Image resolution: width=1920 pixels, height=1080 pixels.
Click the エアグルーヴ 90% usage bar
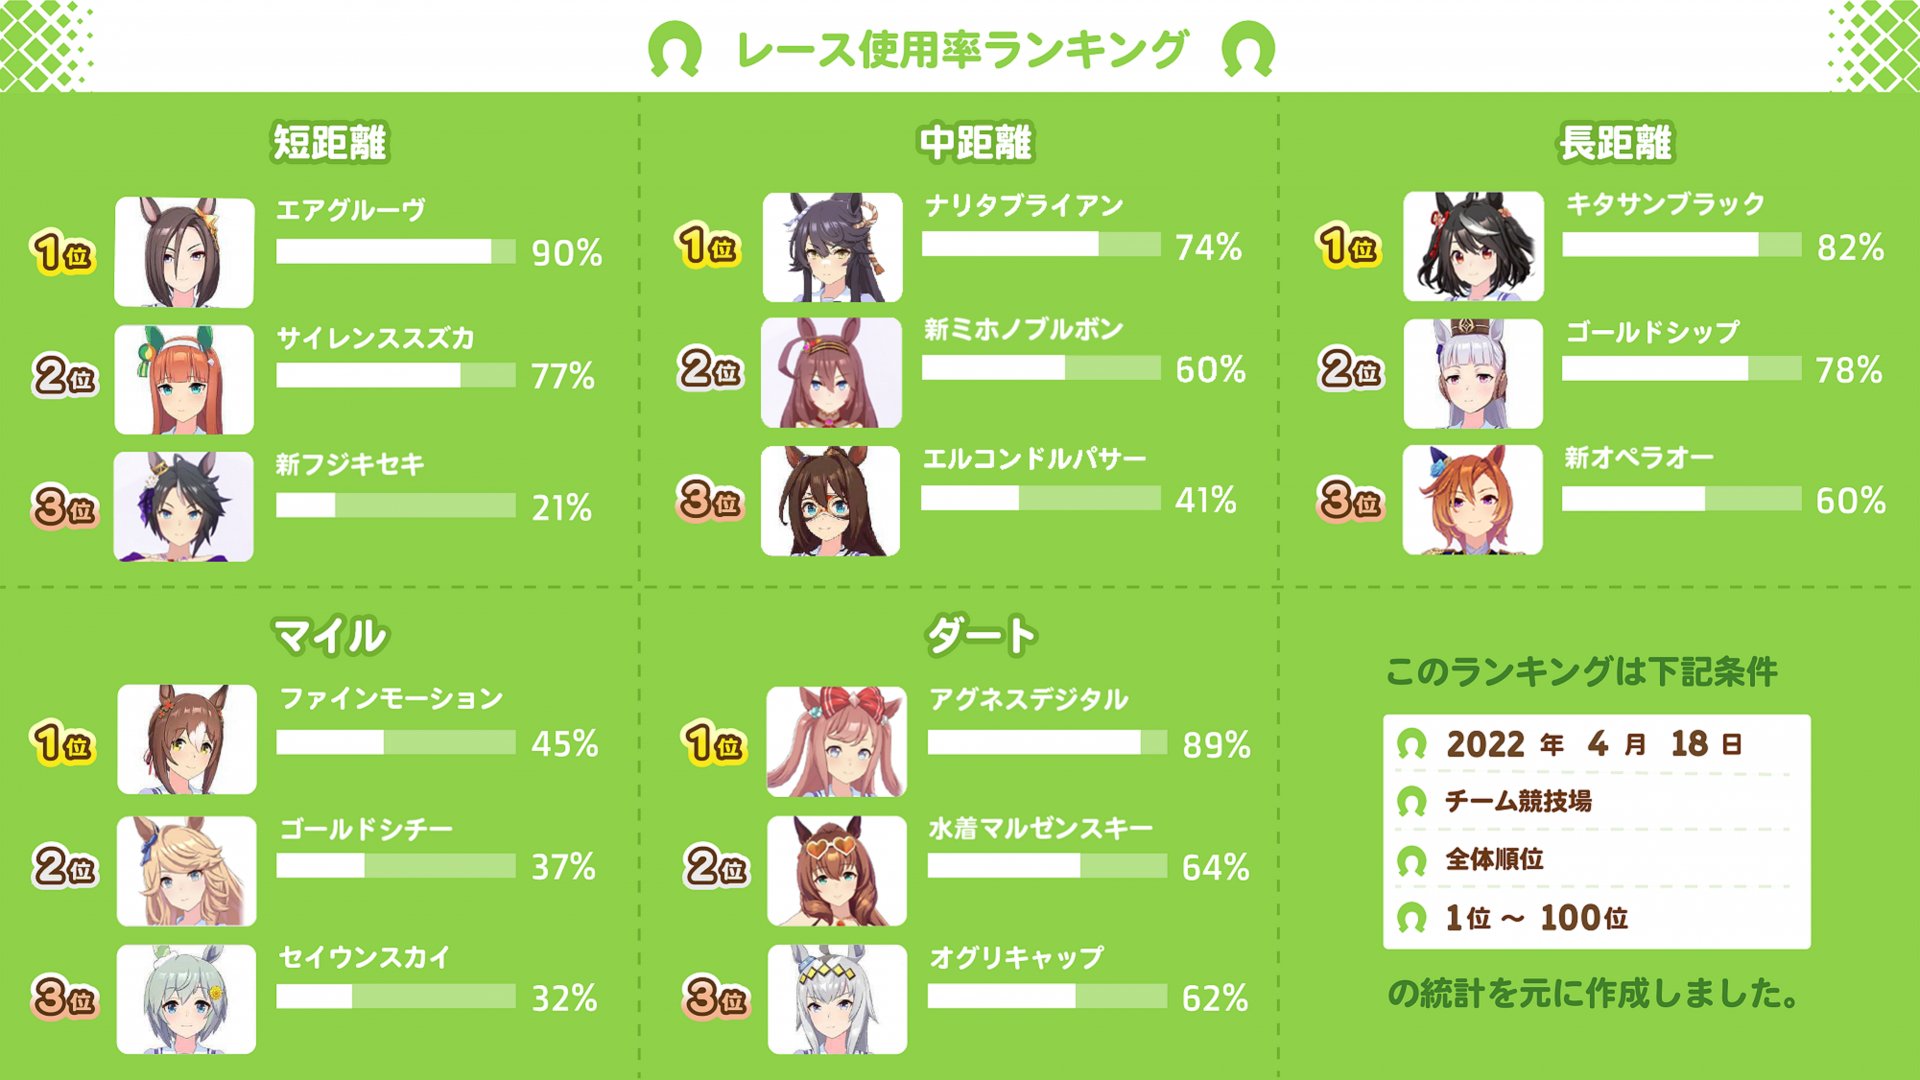click(396, 252)
